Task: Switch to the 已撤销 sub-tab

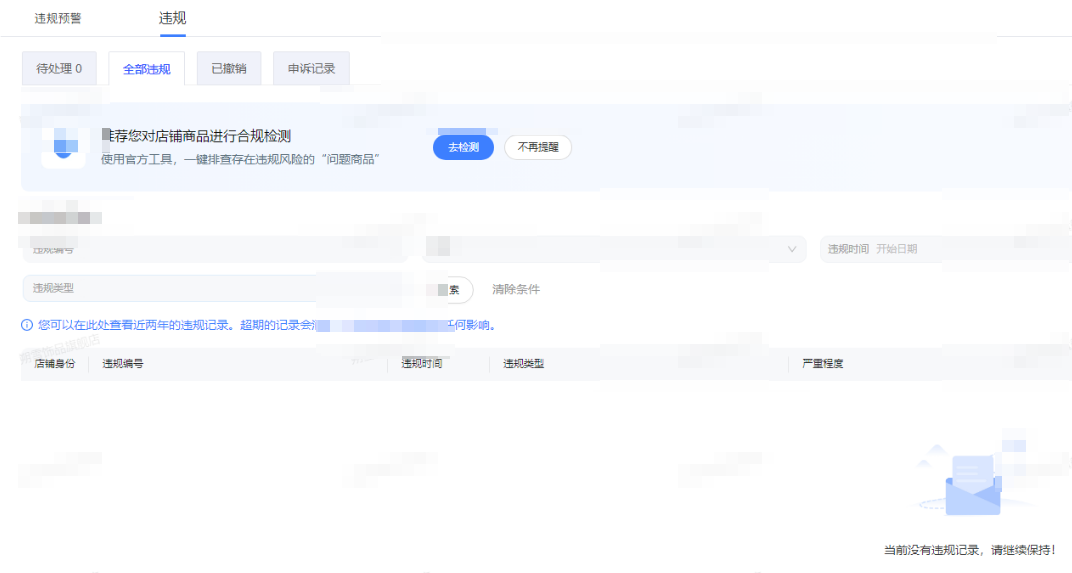Action: point(229,69)
